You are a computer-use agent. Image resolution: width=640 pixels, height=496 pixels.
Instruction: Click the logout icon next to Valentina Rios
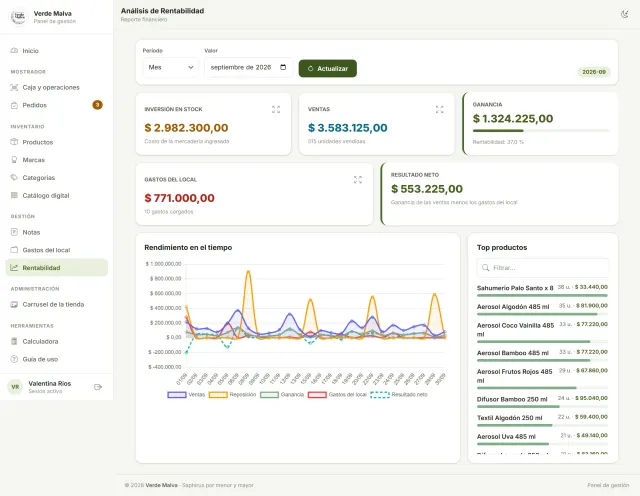click(98, 387)
